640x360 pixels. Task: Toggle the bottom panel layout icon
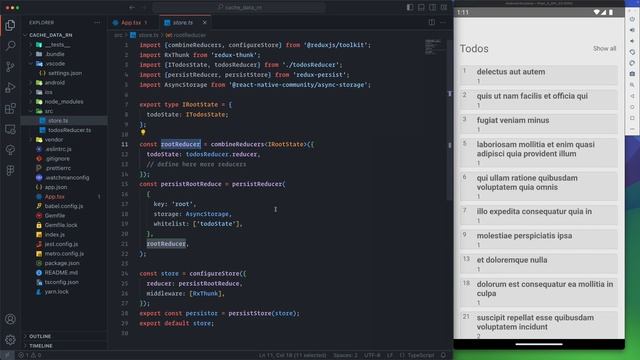(421, 7)
